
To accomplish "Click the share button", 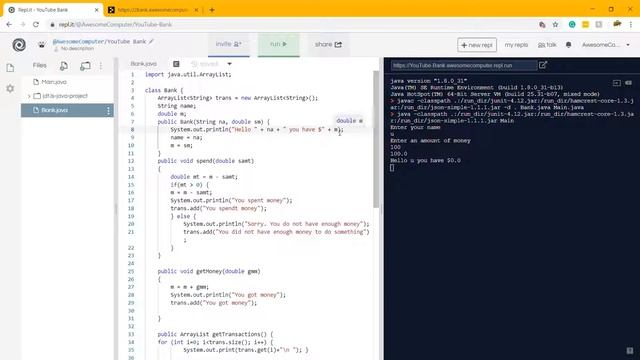I will (x=328, y=44).
